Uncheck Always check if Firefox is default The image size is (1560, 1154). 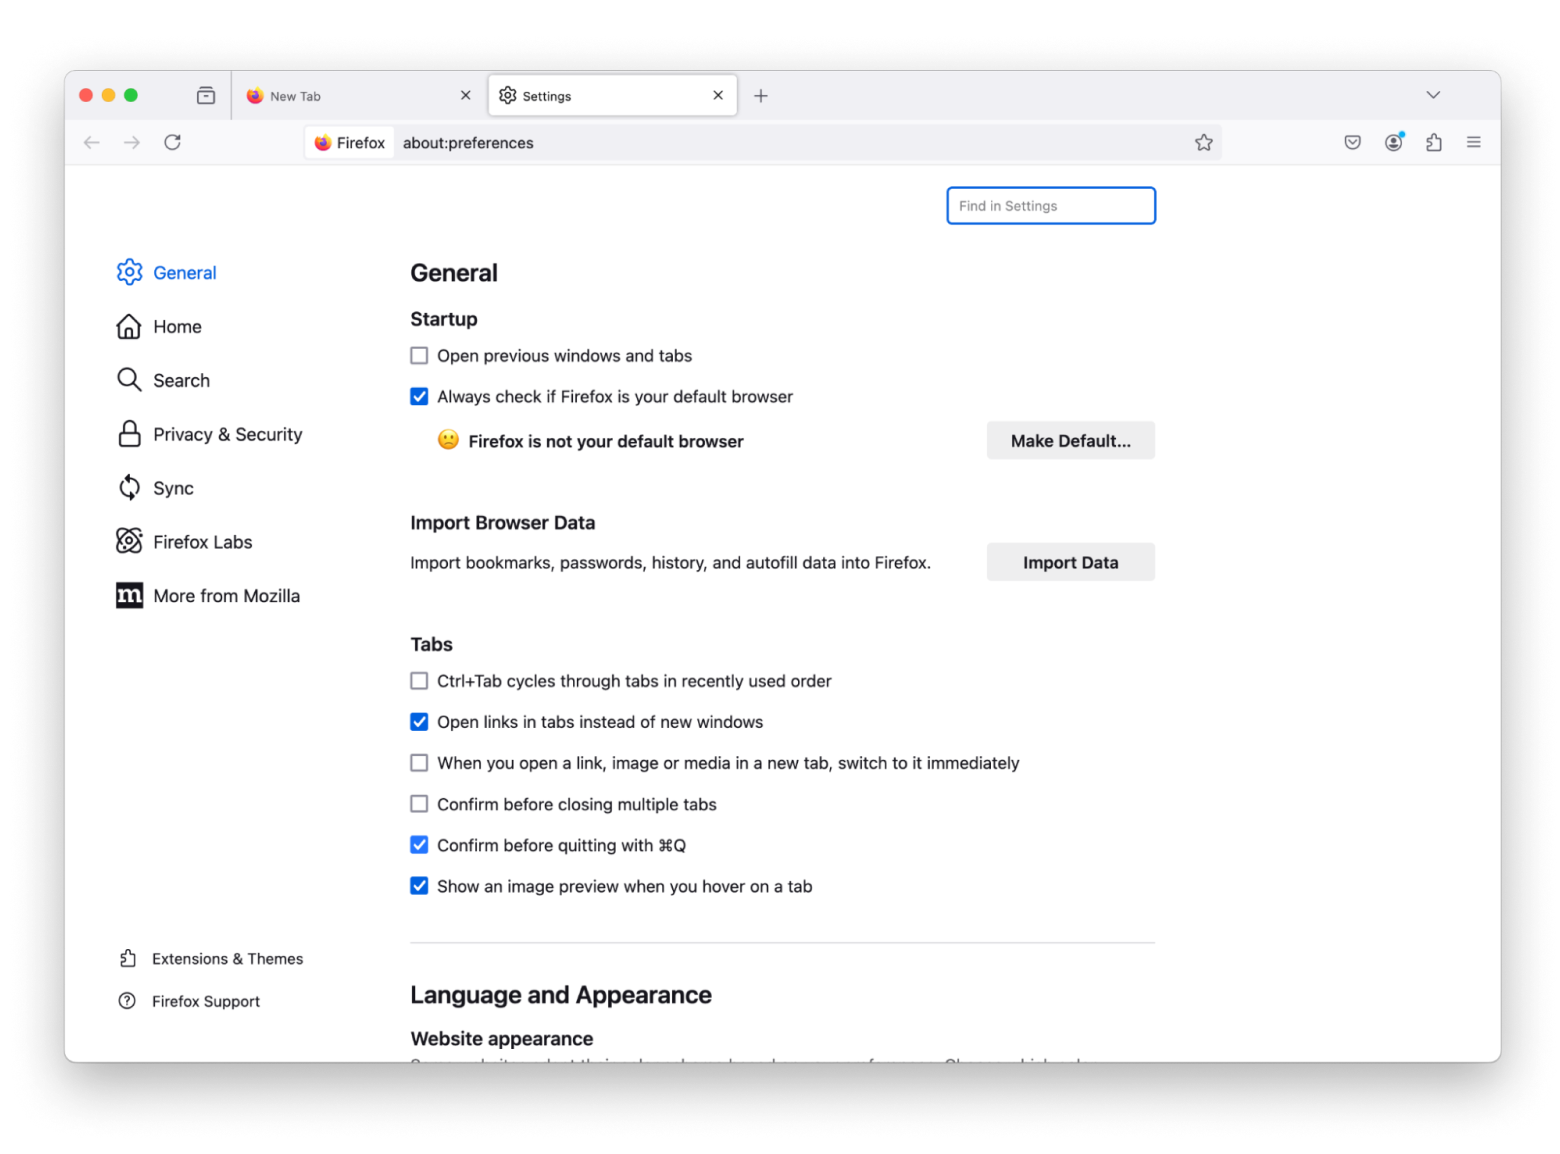419,397
